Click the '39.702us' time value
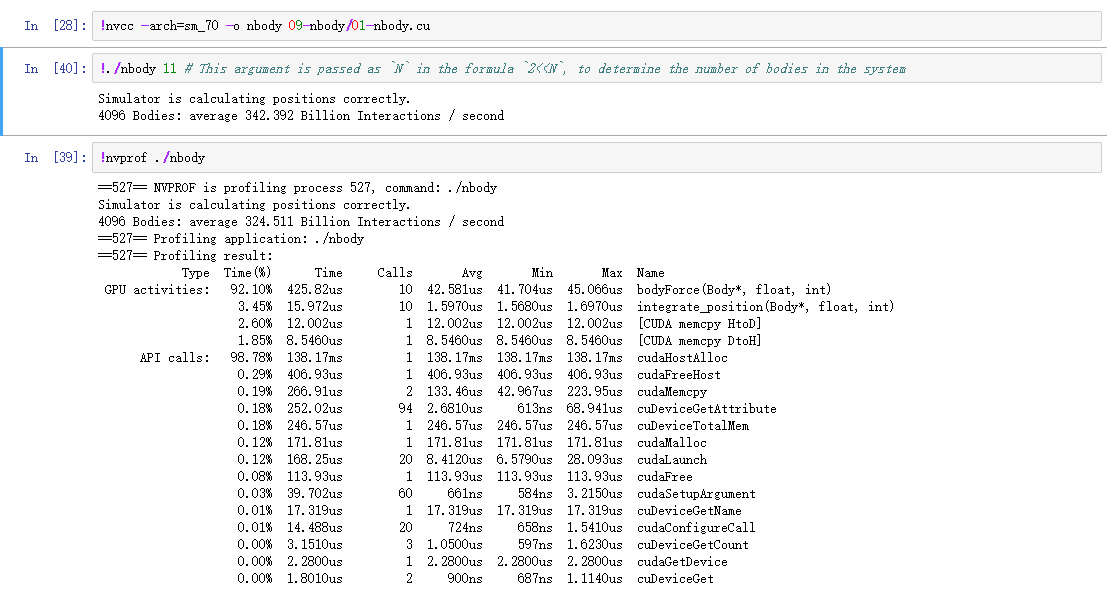This screenshot has height=605, width=1107. [x=315, y=493]
